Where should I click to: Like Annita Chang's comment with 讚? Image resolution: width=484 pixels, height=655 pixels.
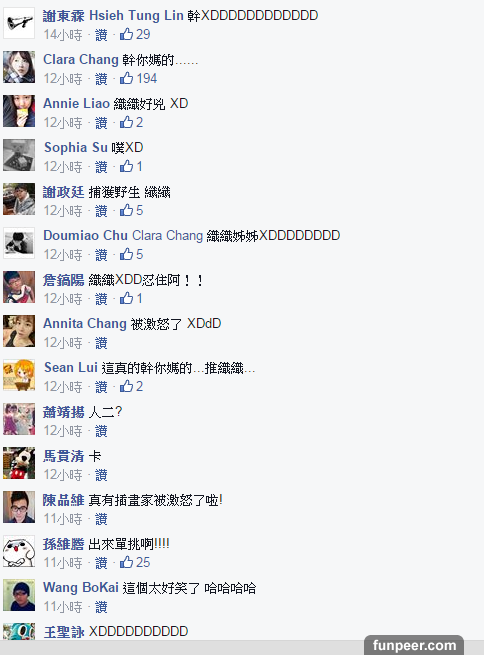pyautogui.click(x=101, y=343)
